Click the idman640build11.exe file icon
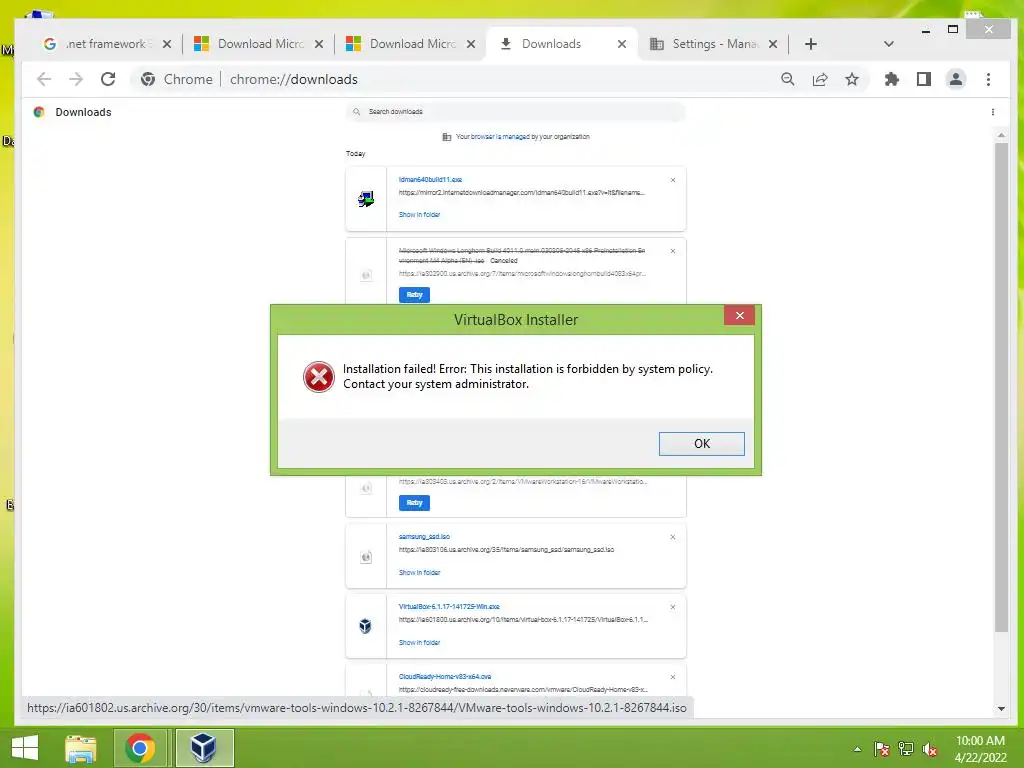Viewport: 1024px width, 768px height. (366, 199)
